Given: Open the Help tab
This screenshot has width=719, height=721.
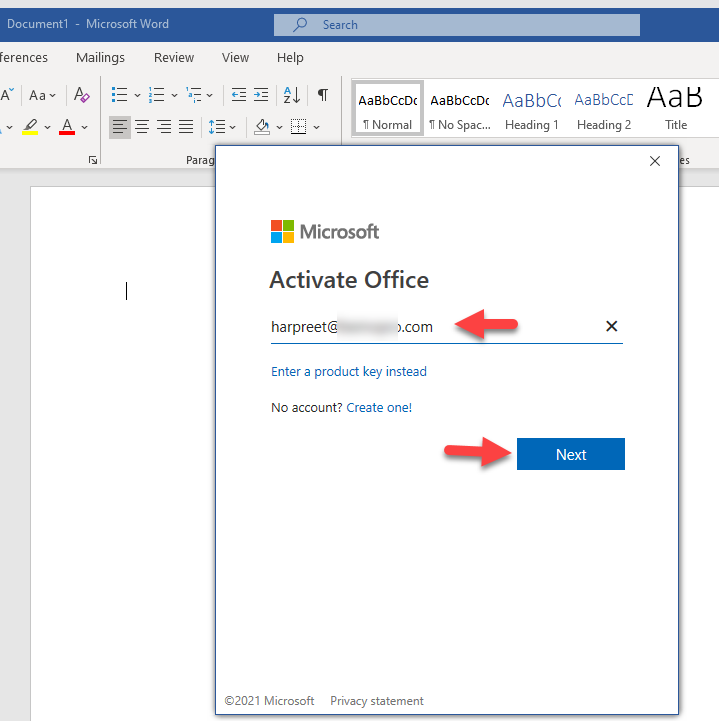Looking at the screenshot, I should pos(290,57).
